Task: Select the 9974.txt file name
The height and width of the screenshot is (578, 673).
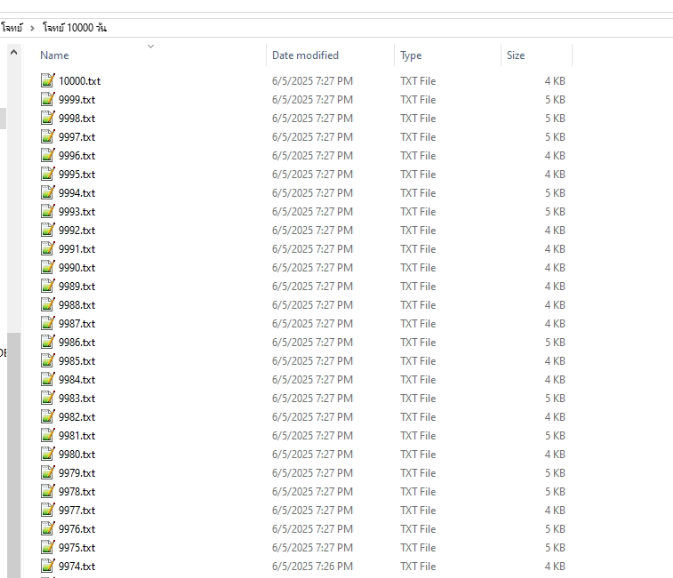Action: click(77, 566)
